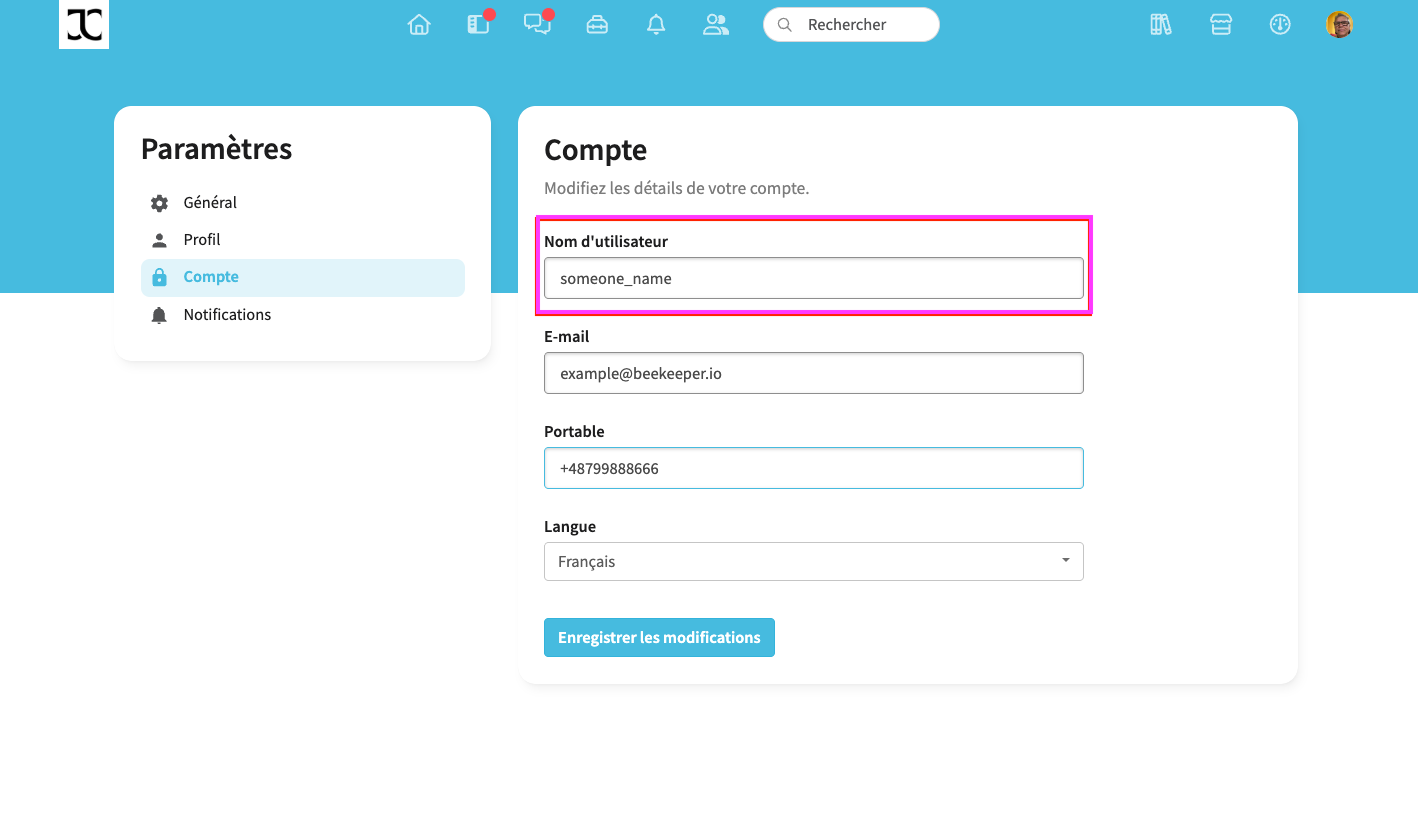The image size is (1418, 839).
Task: Open the user avatar profile menu
Action: click(1340, 25)
